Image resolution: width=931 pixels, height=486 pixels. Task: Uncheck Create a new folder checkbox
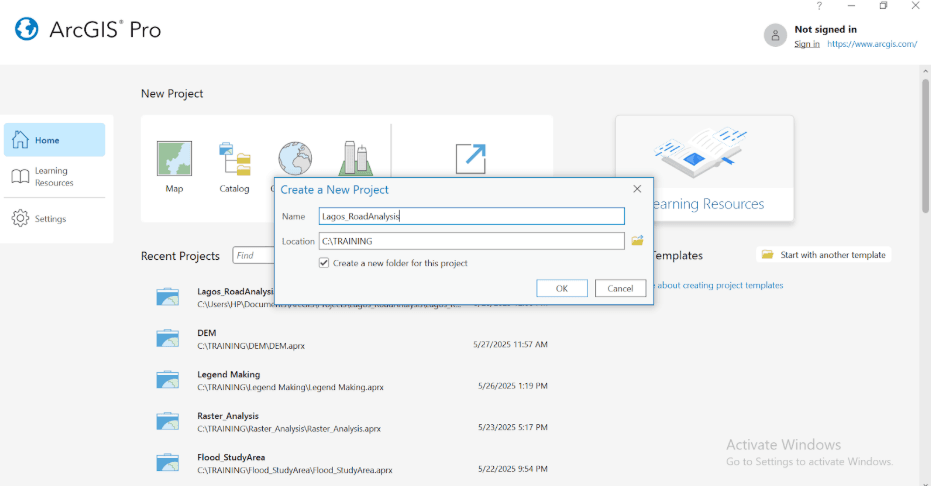point(324,263)
